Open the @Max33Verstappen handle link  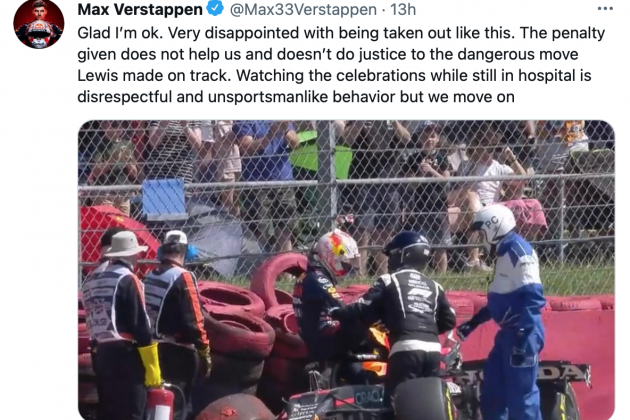pyautogui.click(x=303, y=9)
